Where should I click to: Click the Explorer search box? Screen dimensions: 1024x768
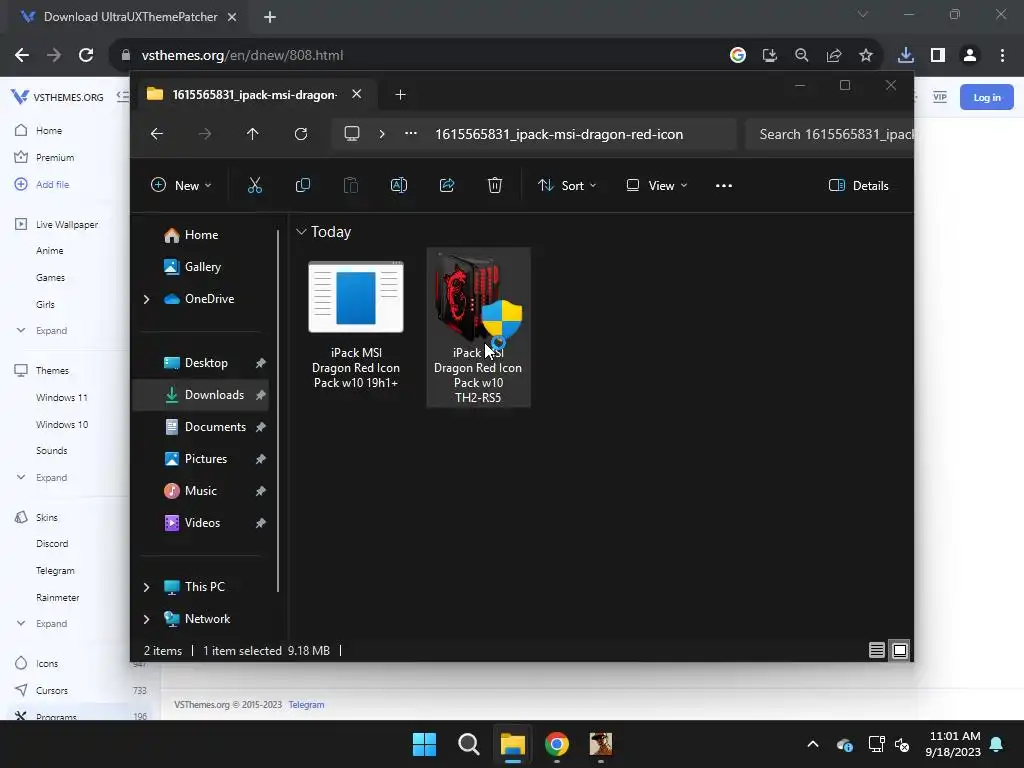(829, 134)
